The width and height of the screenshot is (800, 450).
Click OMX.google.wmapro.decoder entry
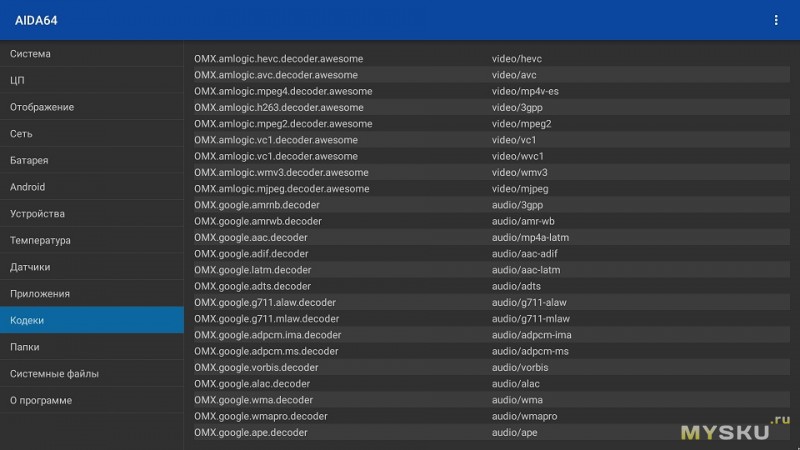[x=491, y=416]
